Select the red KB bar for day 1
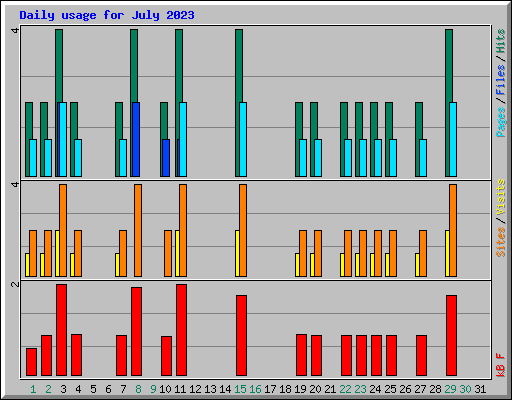The image size is (512, 400). (31, 362)
